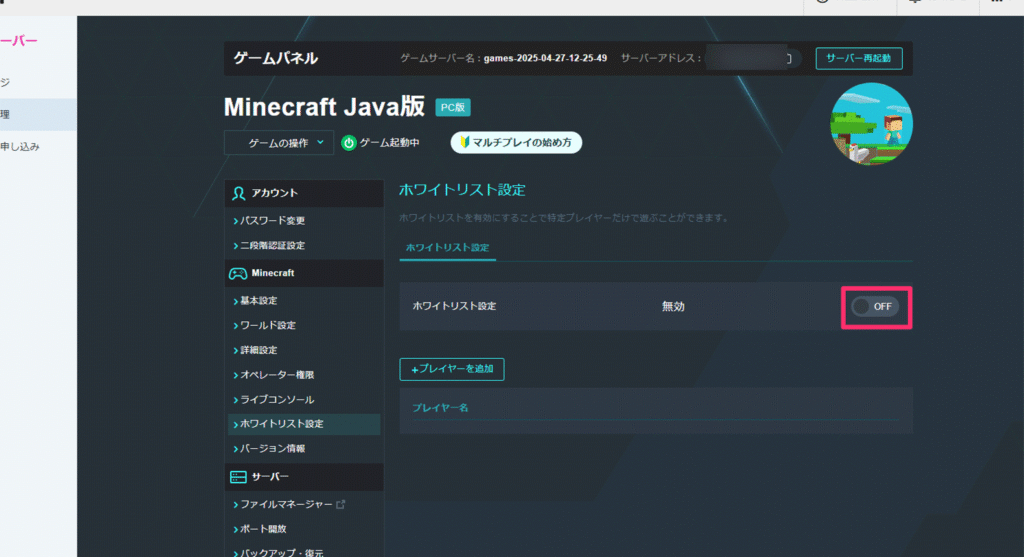Click the Minecraft gamepad icon

point(238,274)
